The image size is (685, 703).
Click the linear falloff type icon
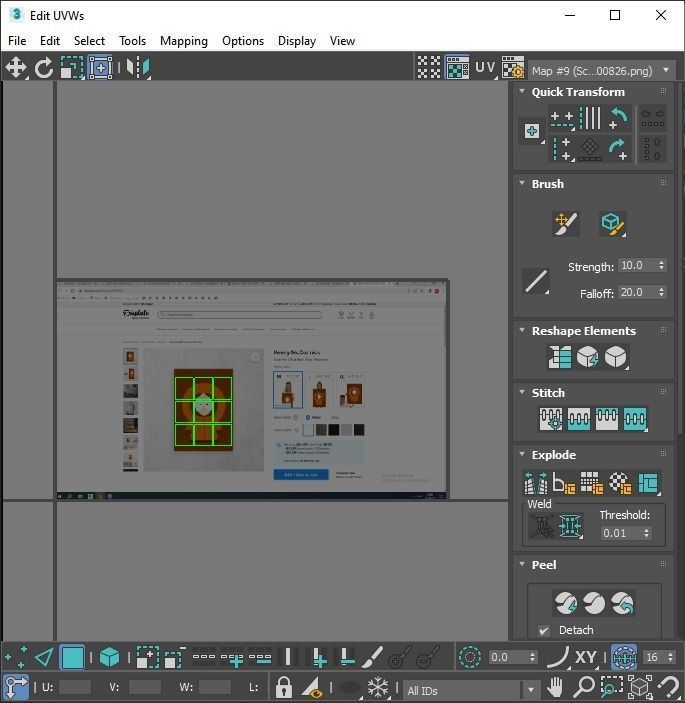click(536, 281)
